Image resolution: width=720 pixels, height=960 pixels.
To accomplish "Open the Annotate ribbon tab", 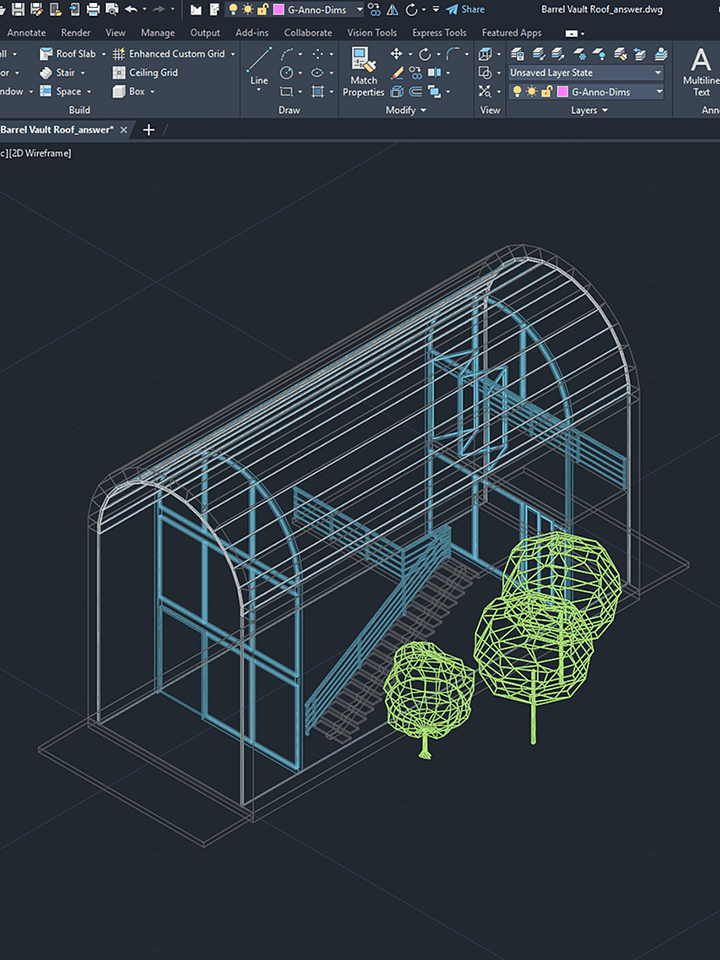I will point(26,32).
